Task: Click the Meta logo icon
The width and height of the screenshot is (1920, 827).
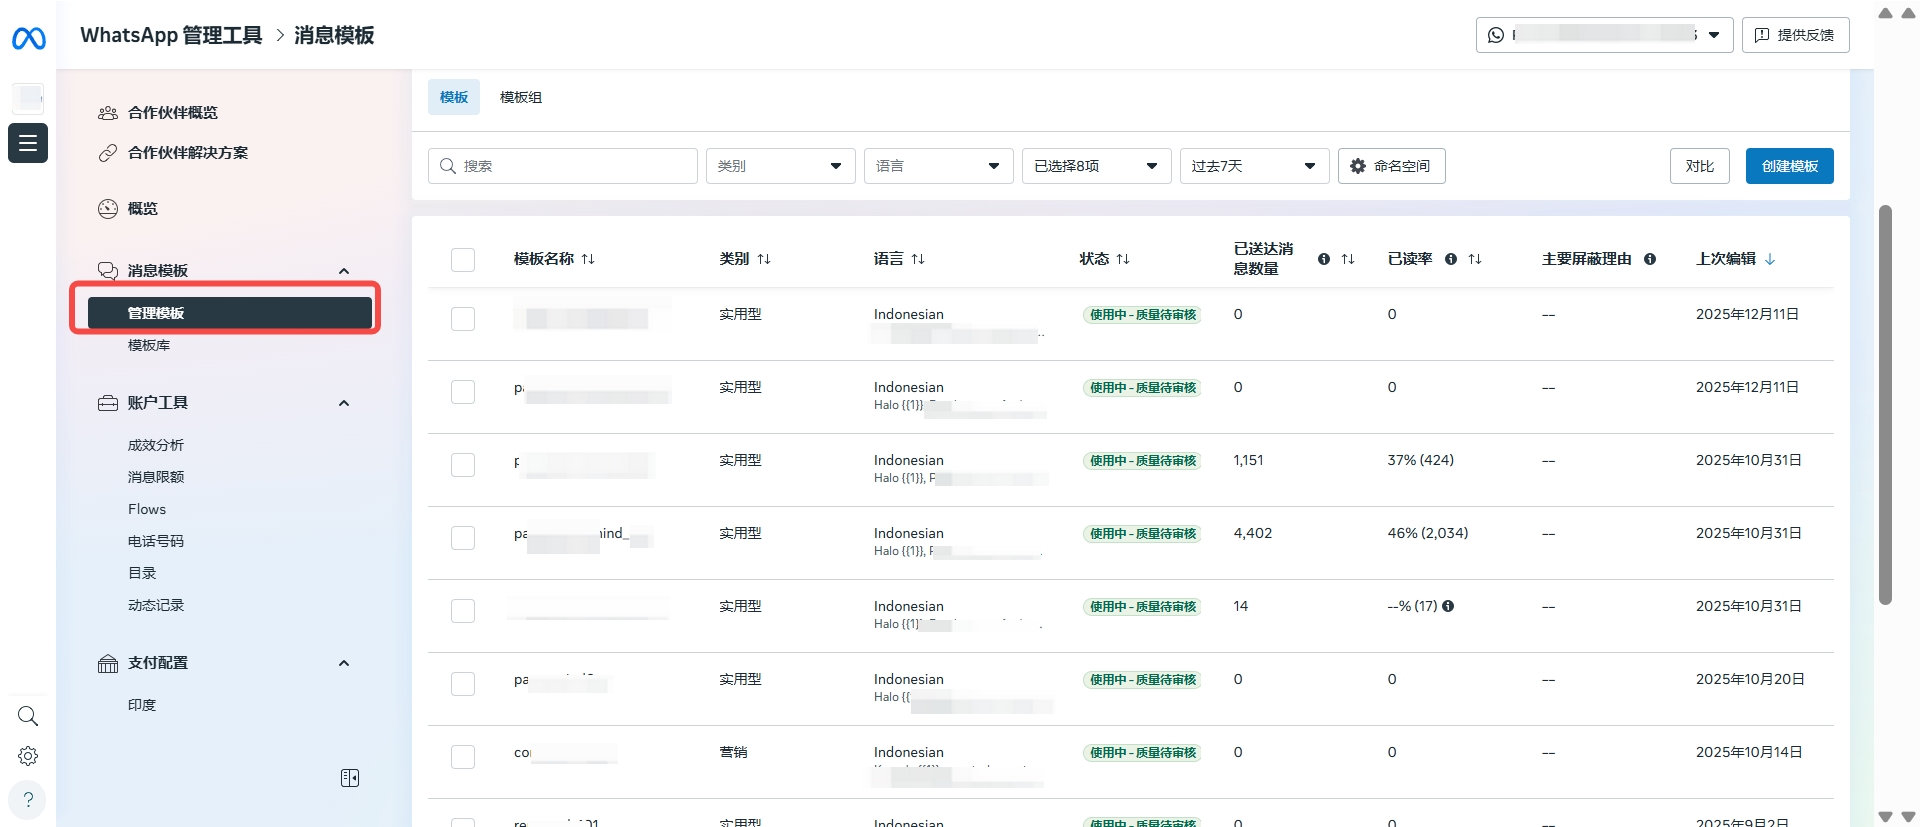Action: coord(28,38)
